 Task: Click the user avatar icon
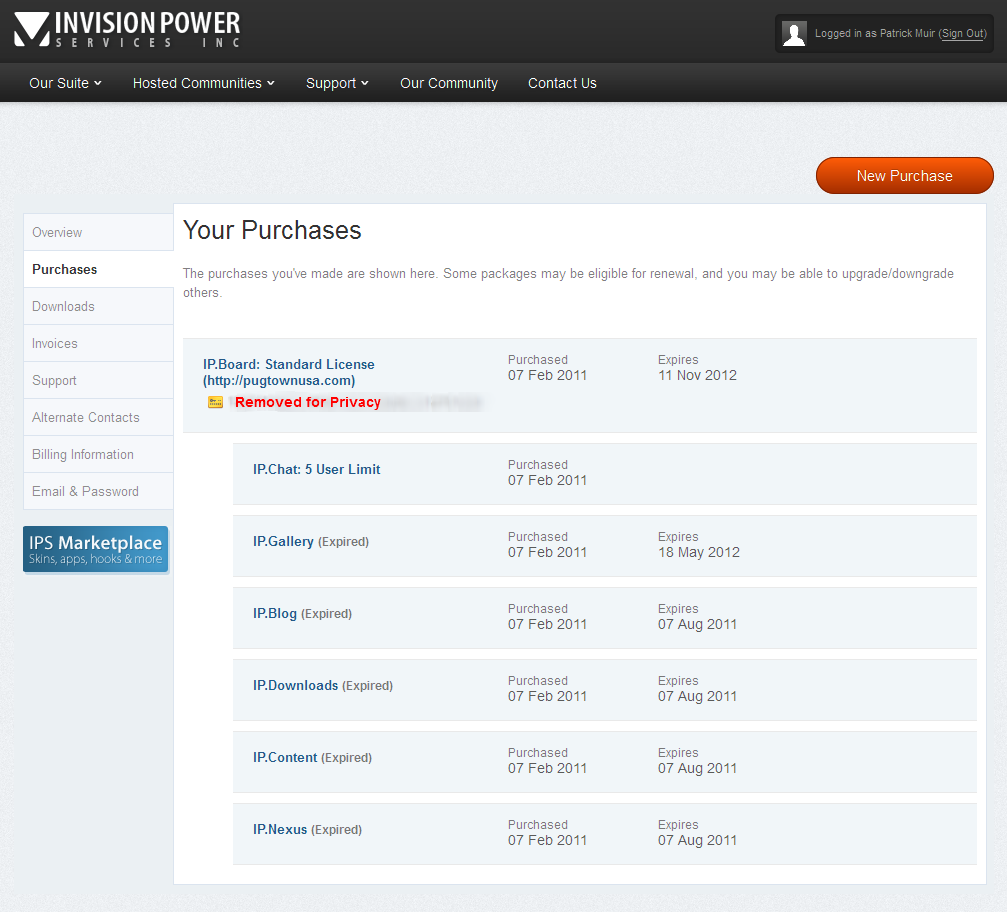pos(794,33)
